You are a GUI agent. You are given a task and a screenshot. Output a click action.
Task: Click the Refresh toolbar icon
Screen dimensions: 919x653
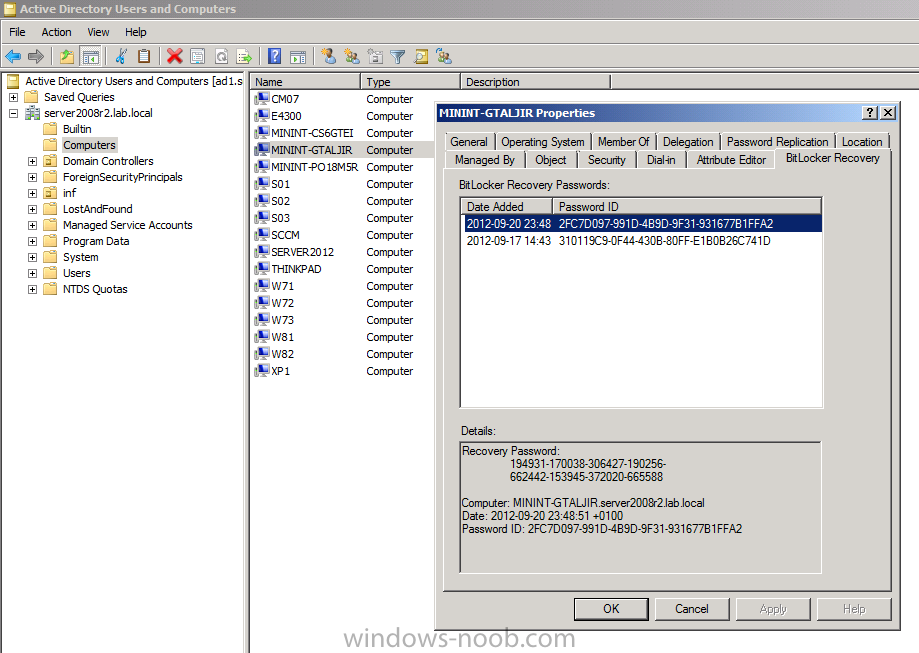tap(222, 56)
